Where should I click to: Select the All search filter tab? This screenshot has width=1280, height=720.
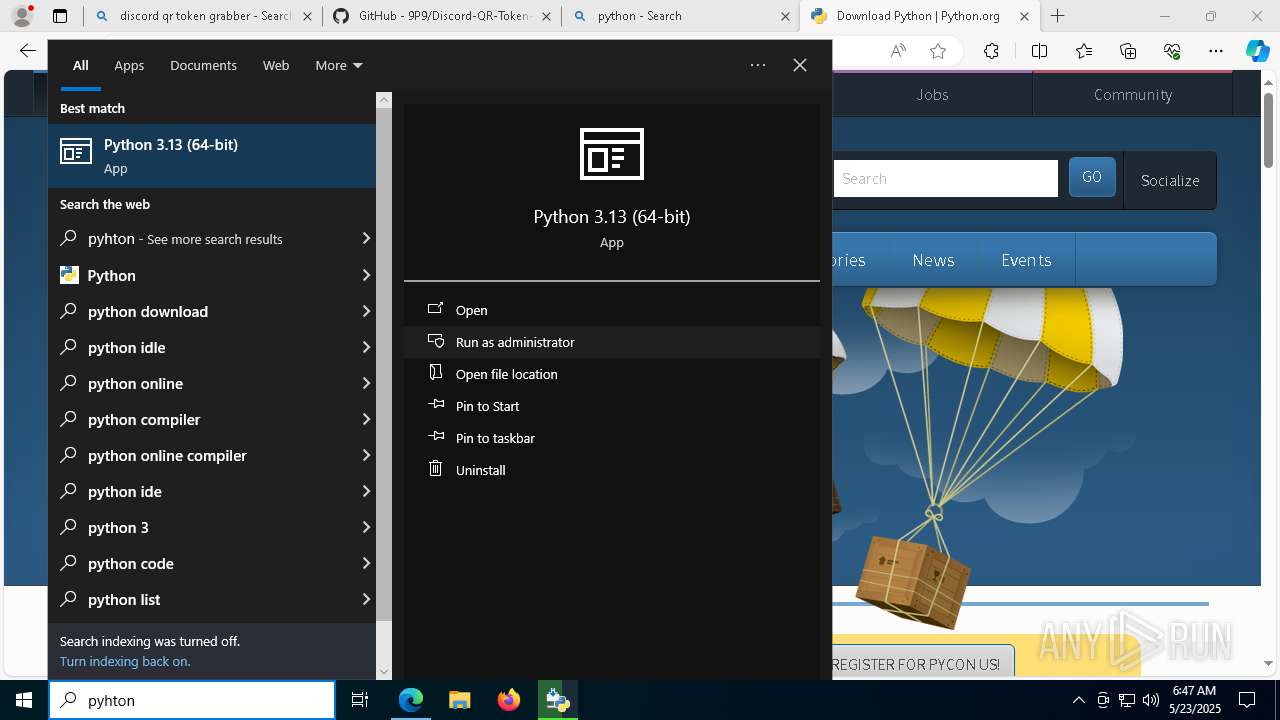(81, 65)
